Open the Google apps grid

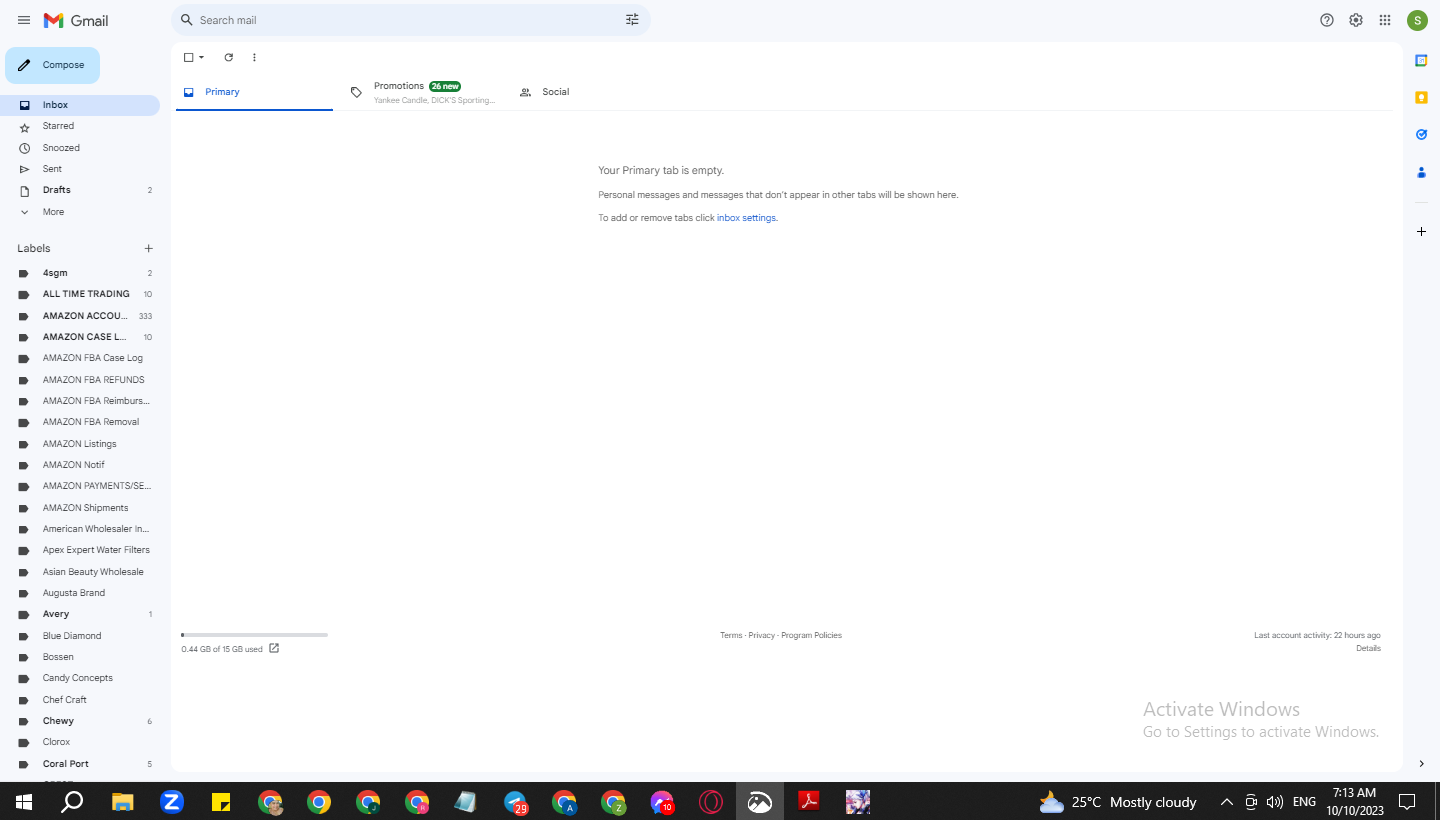click(x=1385, y=20)
